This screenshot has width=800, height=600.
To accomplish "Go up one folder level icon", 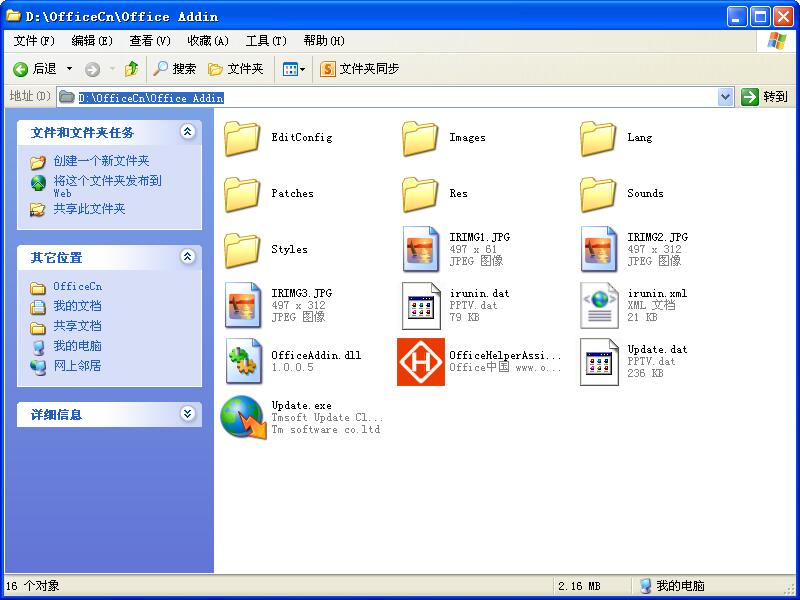I will coord(132,68).
